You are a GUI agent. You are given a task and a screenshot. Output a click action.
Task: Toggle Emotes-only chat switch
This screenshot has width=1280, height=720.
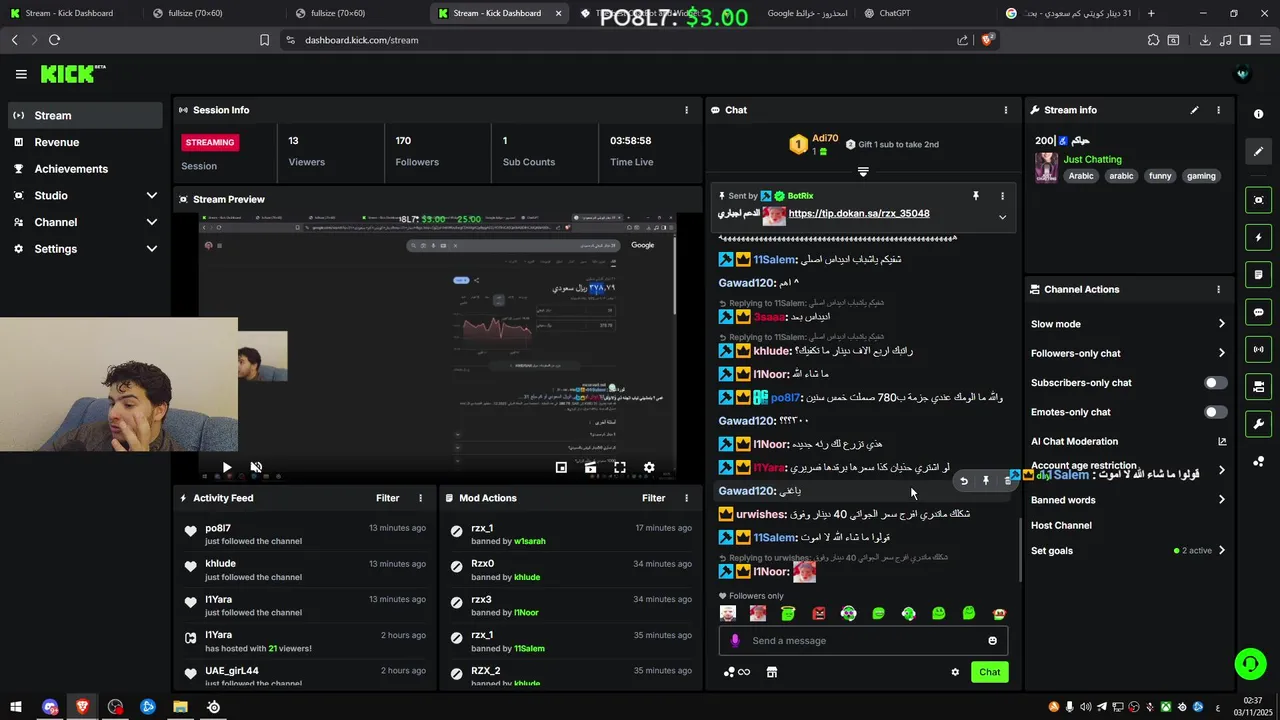pos(1215,412)
